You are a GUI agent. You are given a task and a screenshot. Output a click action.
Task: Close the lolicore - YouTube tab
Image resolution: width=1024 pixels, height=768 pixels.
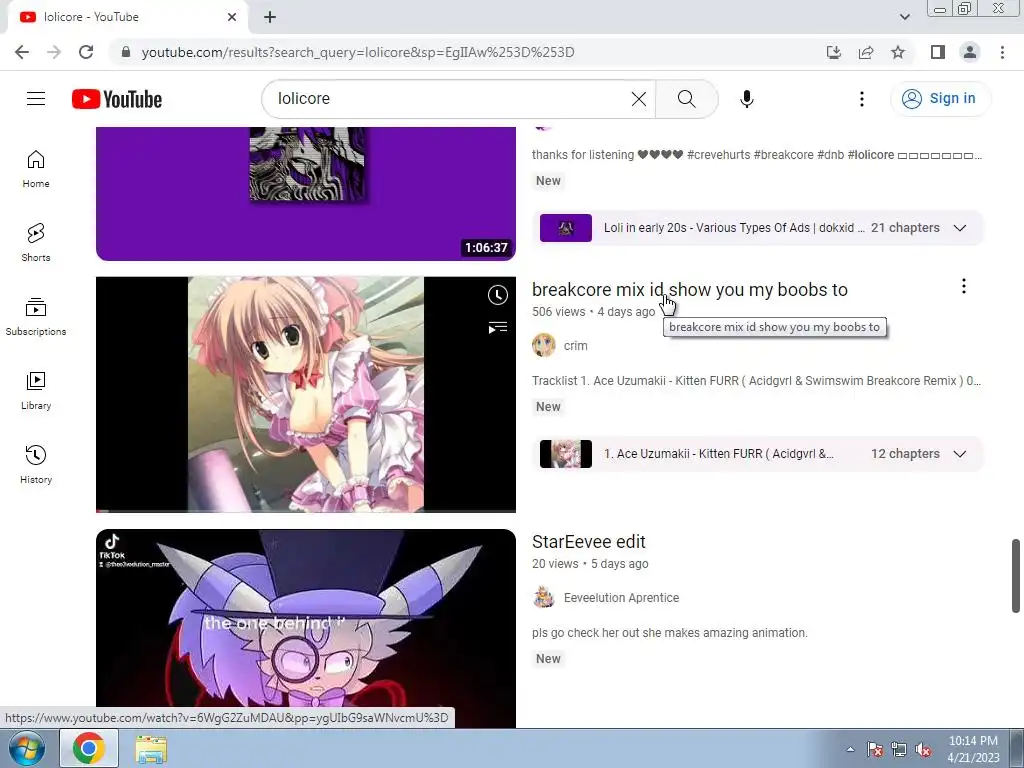click(232, 17)
